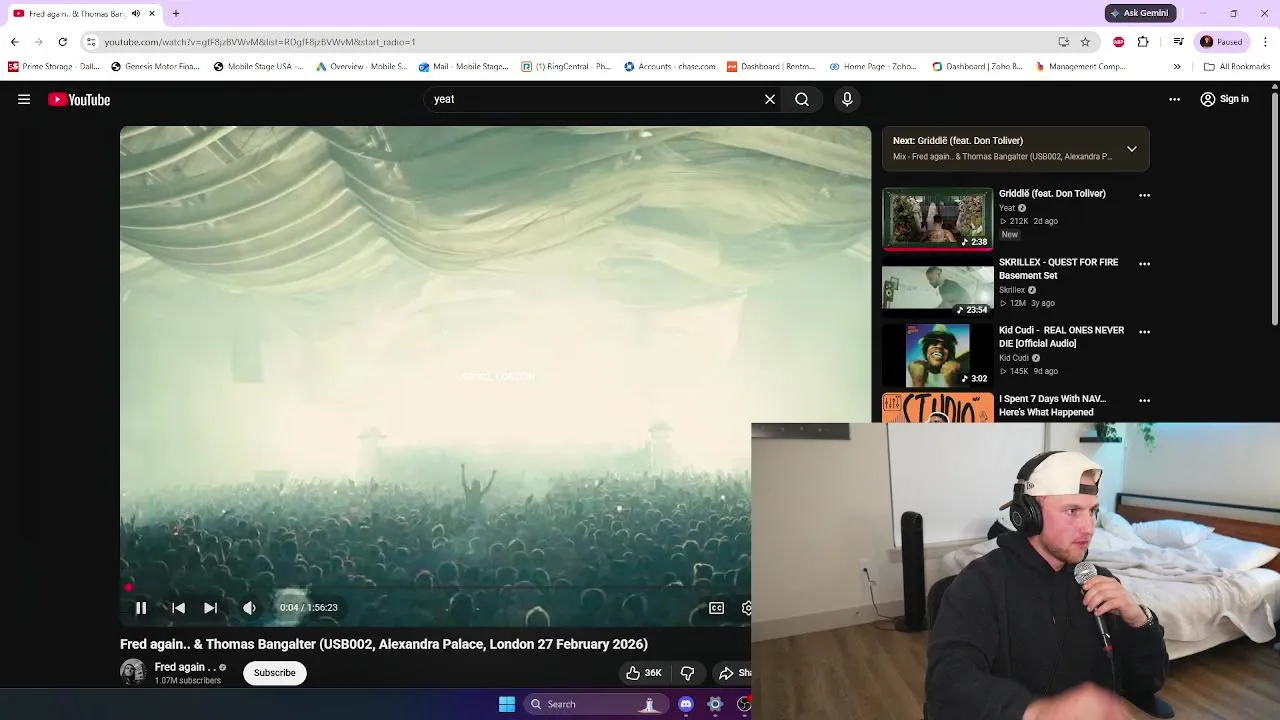The height and width of the screenshot is (720, 1280).
Task: Open YouTube settings three-dot menu near Sign in
Action: click(x=1175, y=99)
